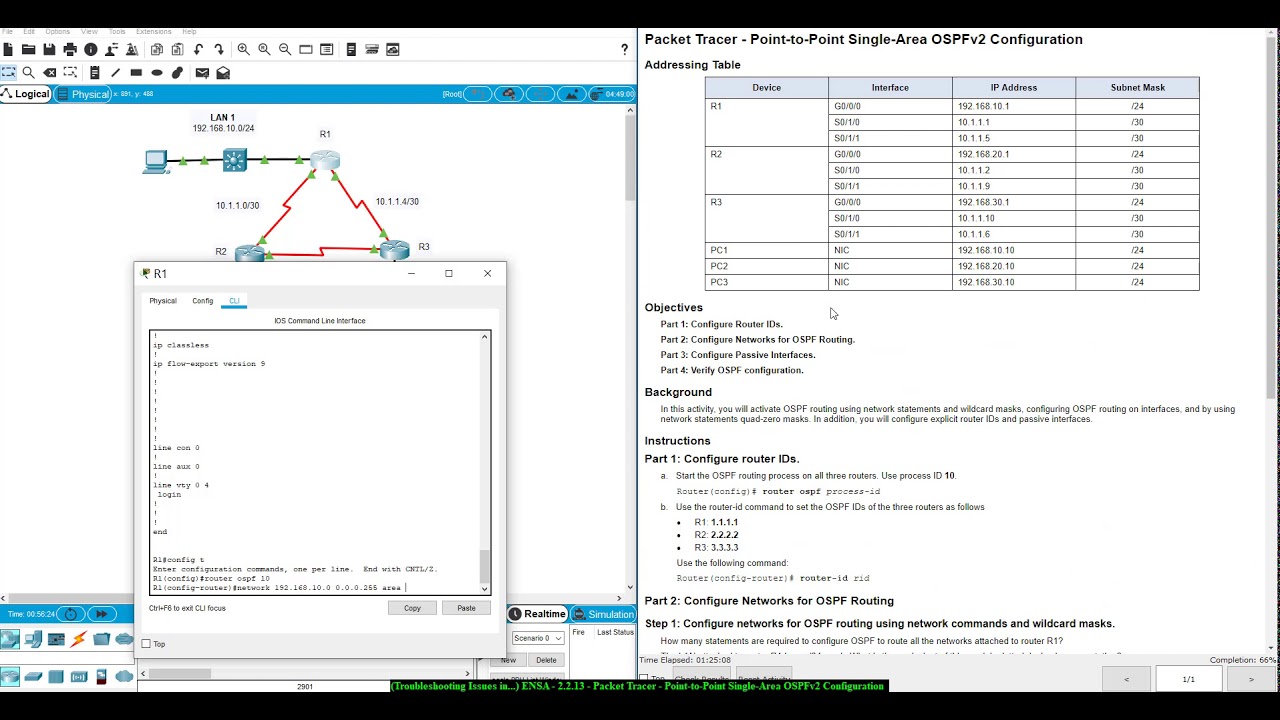Click into the IOS command line terminal

(315, 461)
